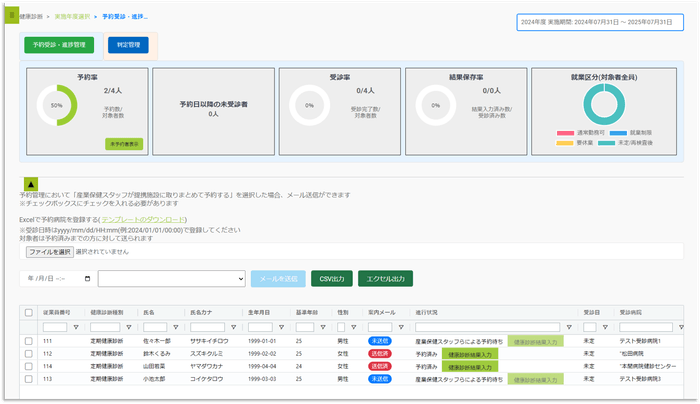Switch to the 予約受診・進捗管理 tab
The image size is (700, 404).
58,45
